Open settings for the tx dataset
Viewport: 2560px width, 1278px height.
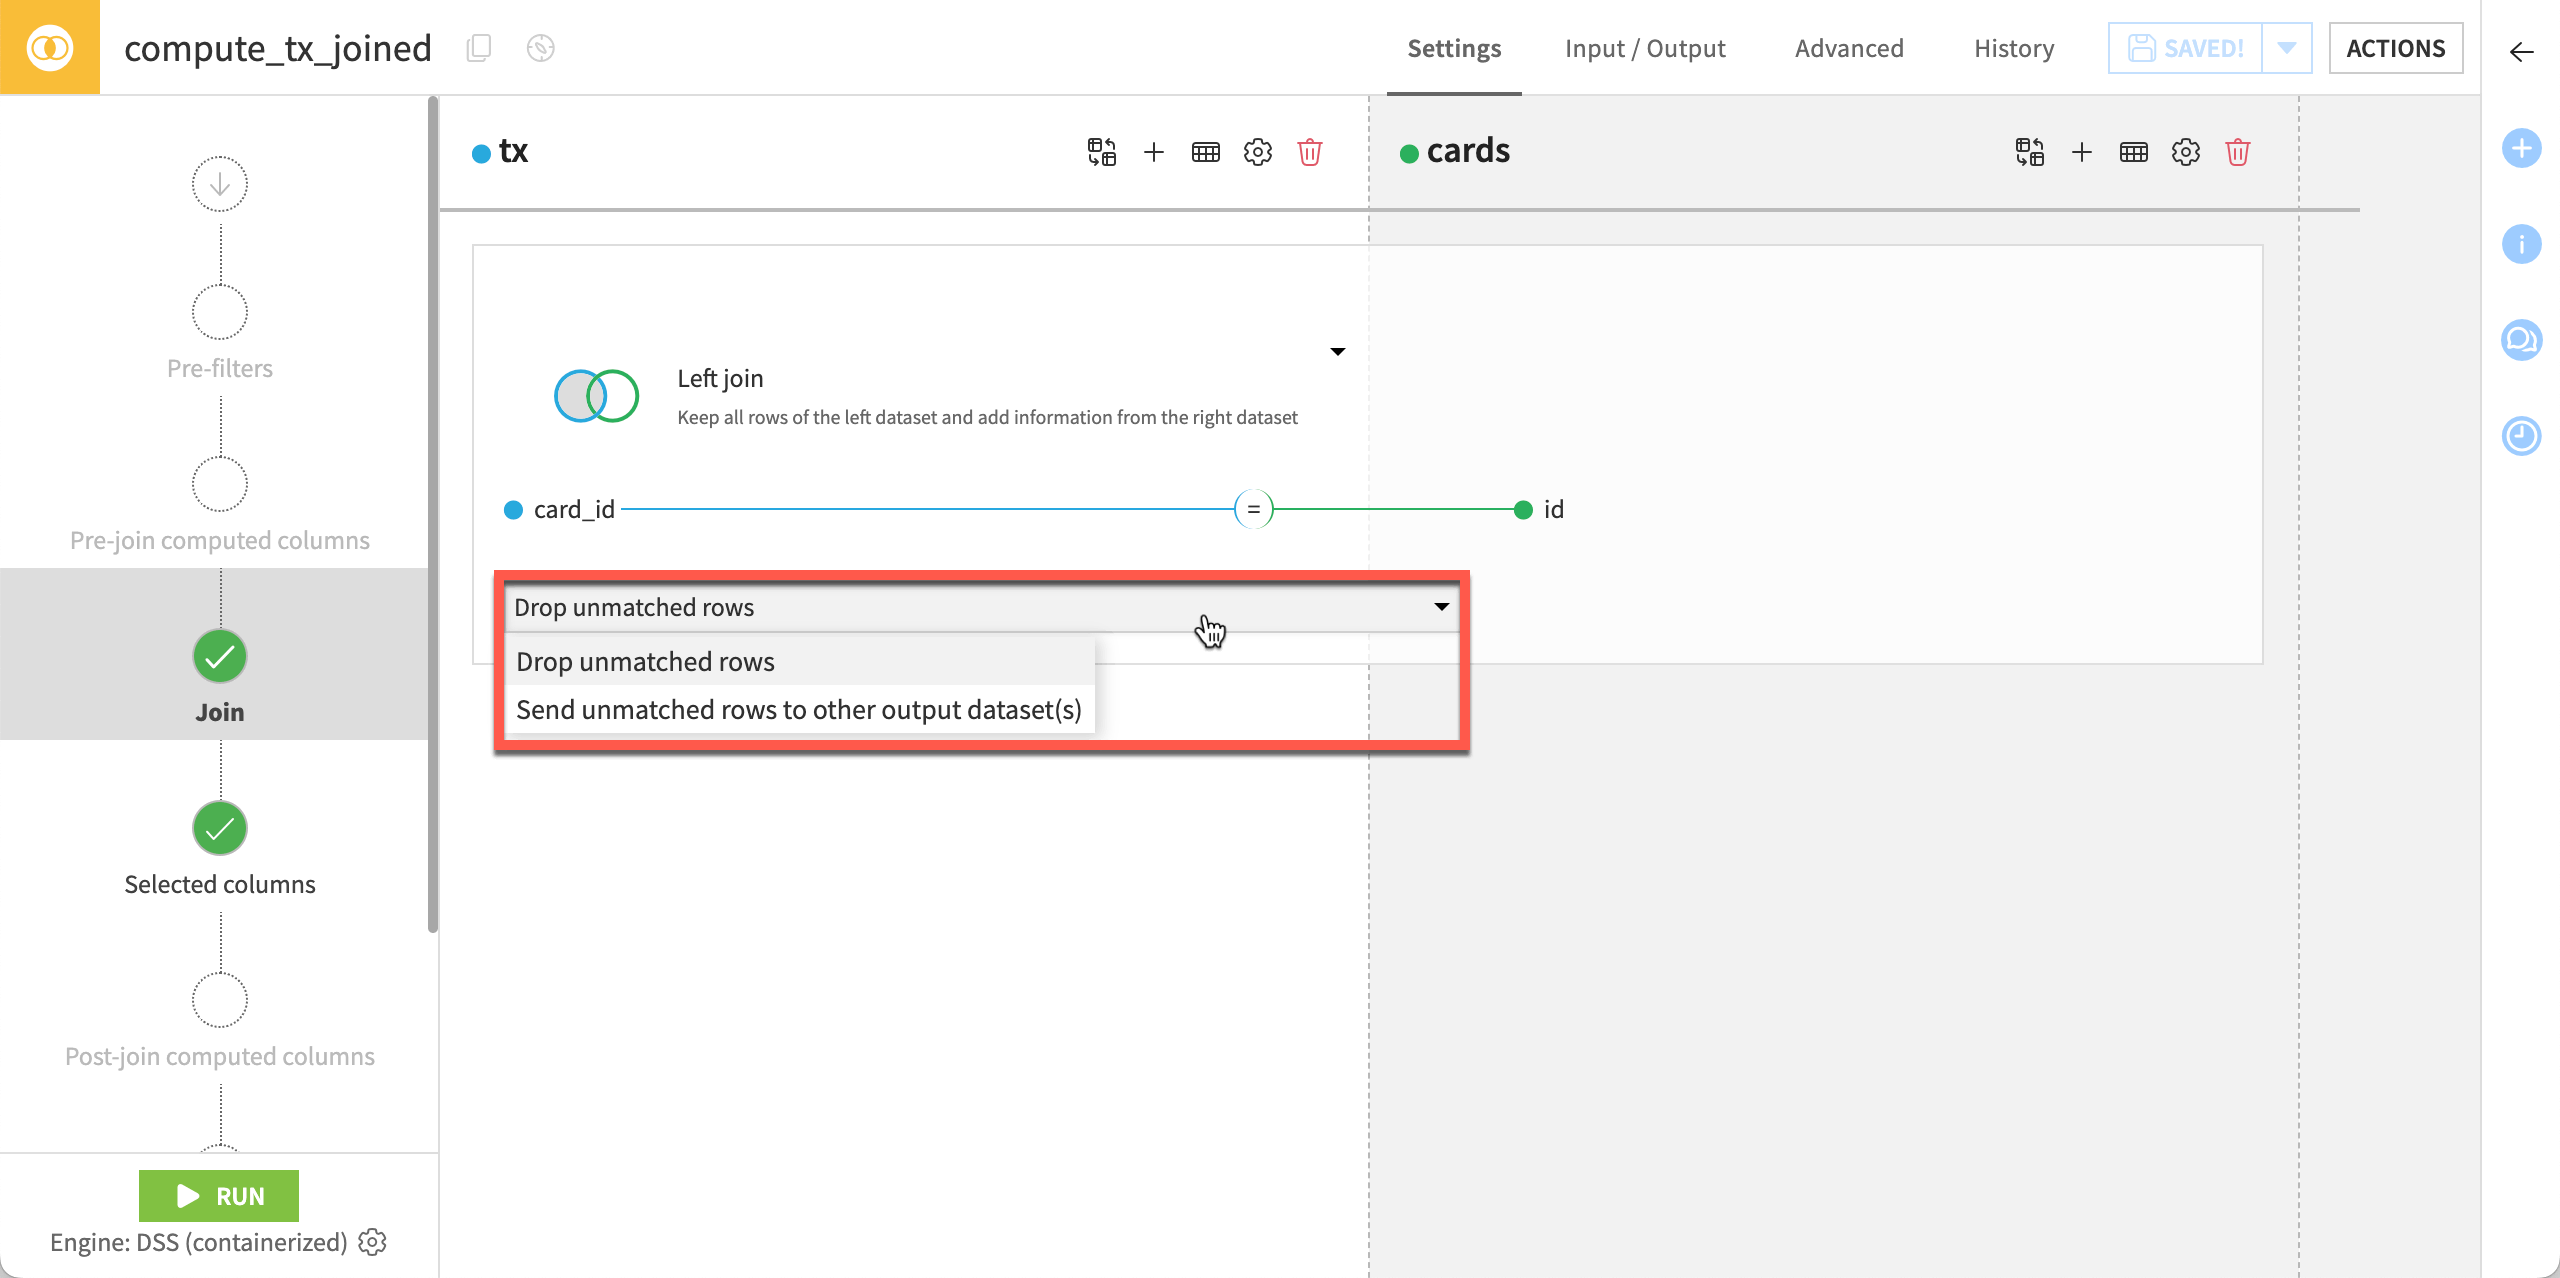(x=1257, y=152)
